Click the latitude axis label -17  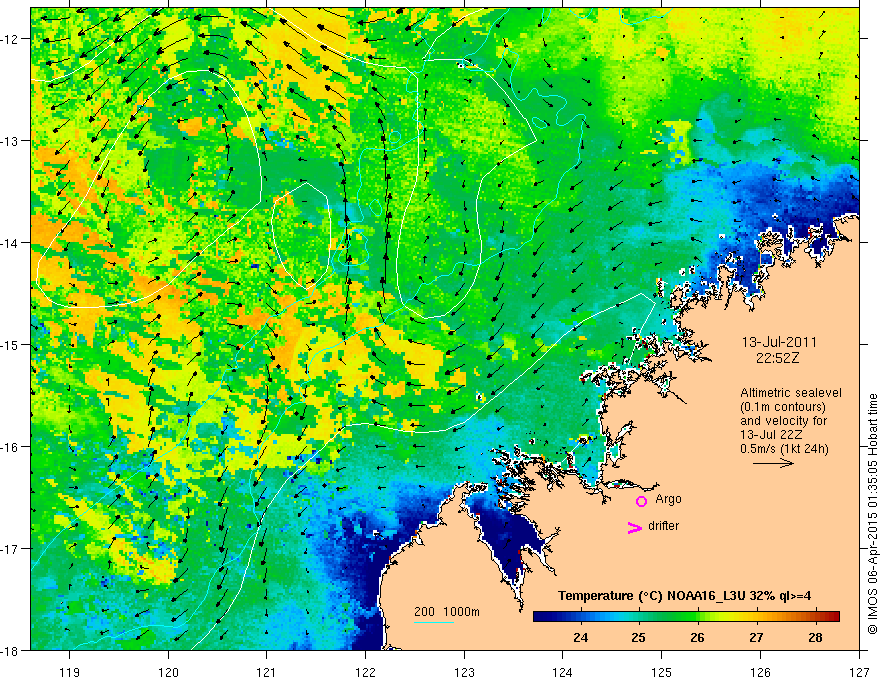click(x=11, y=549)
